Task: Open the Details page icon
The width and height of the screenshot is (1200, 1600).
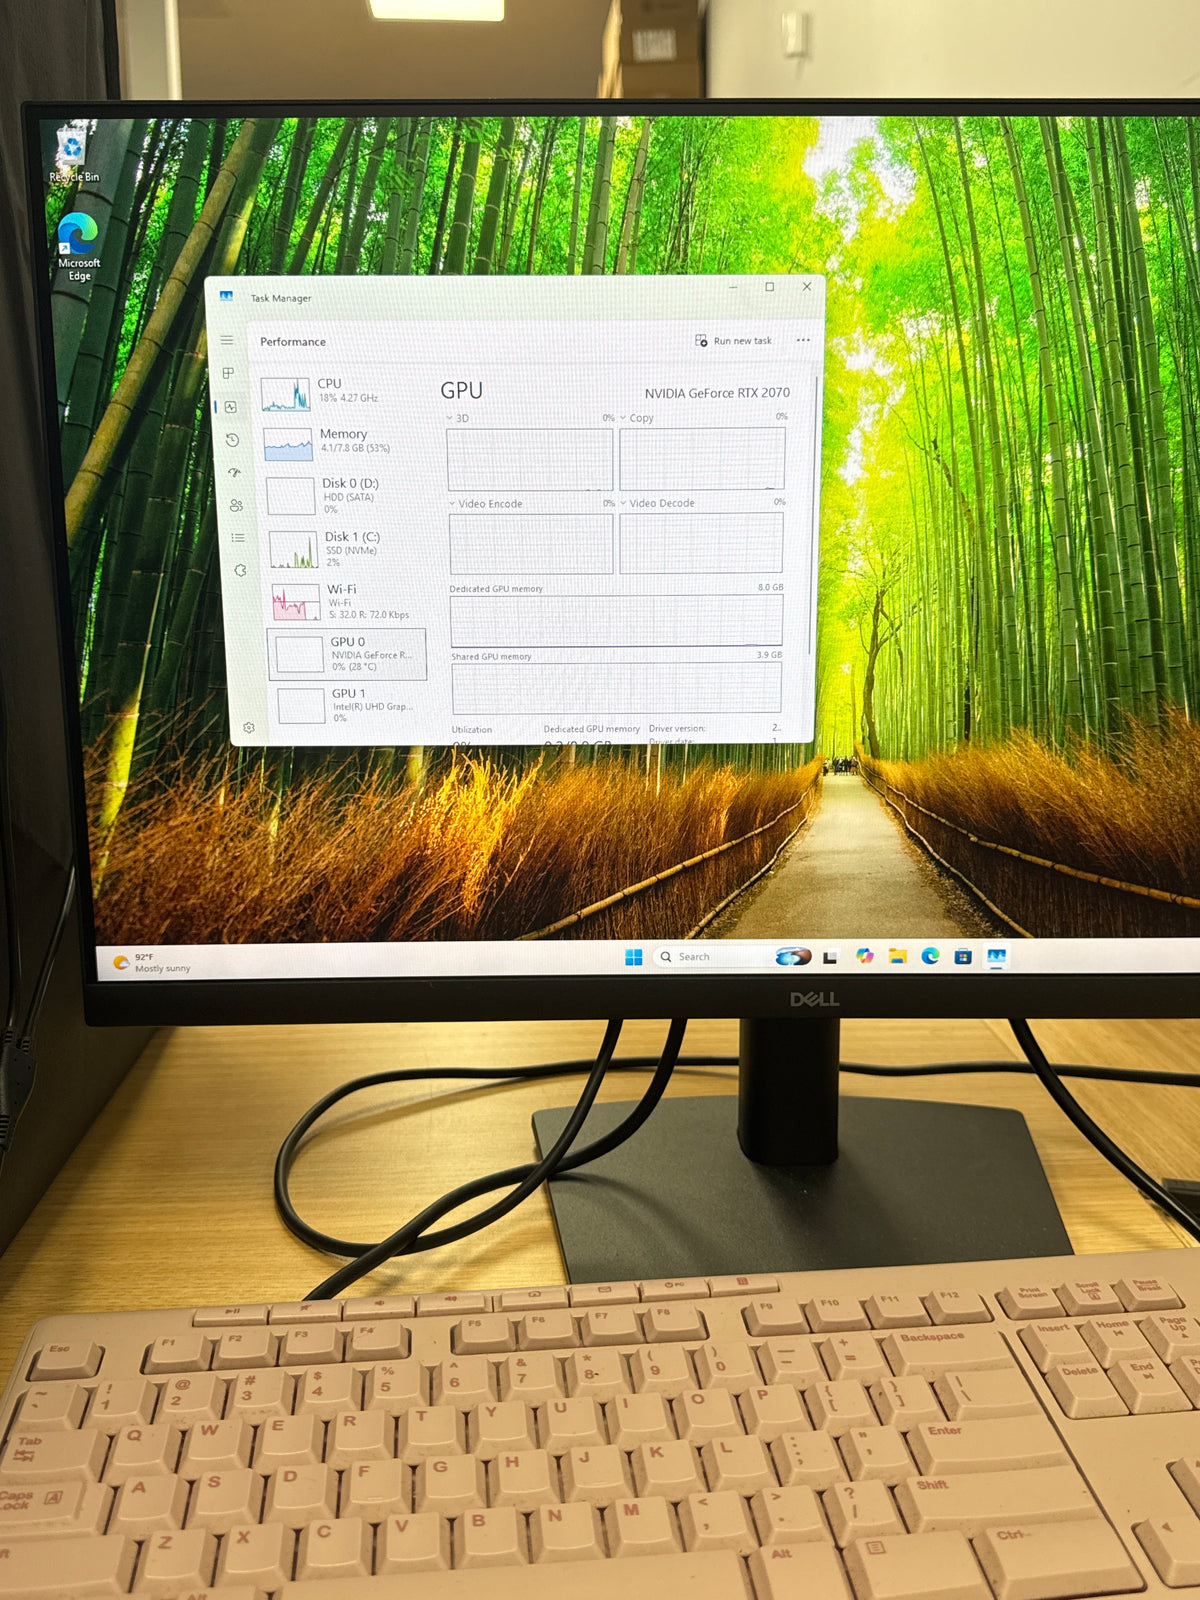Action: pyautogui.click(x=238, y=538)
